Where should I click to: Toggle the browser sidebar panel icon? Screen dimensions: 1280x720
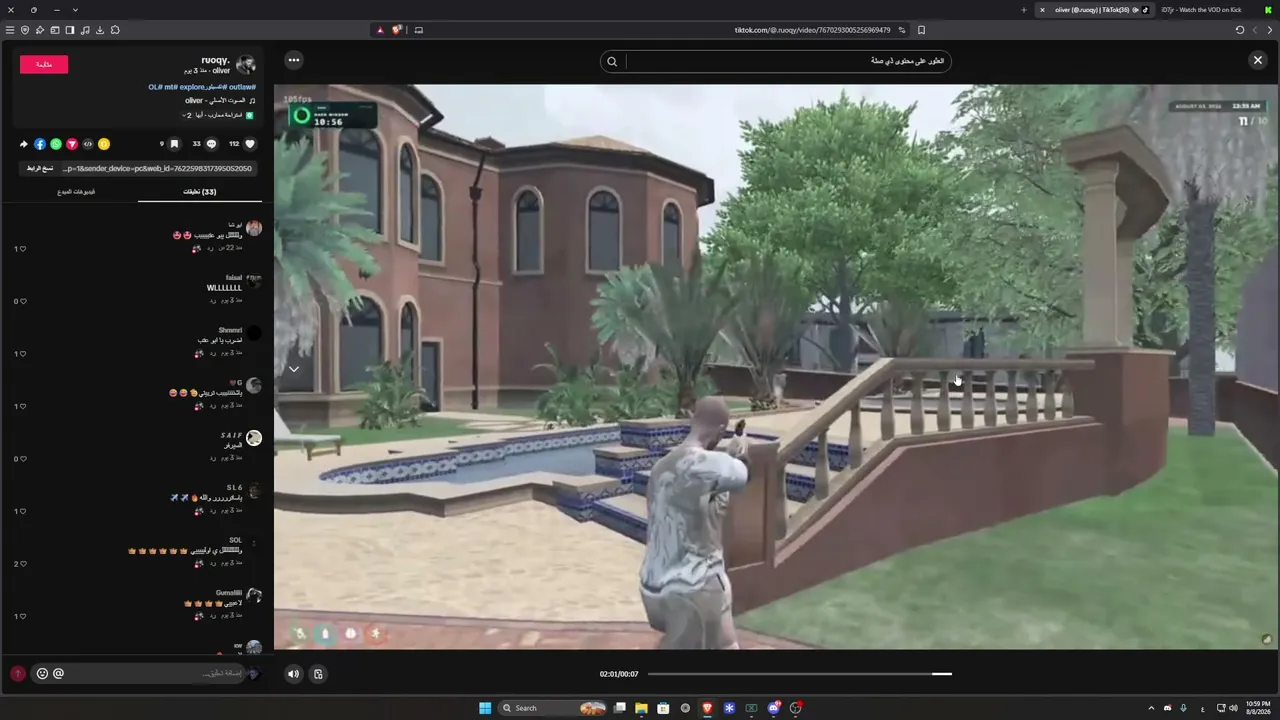(x=70, y=30)
